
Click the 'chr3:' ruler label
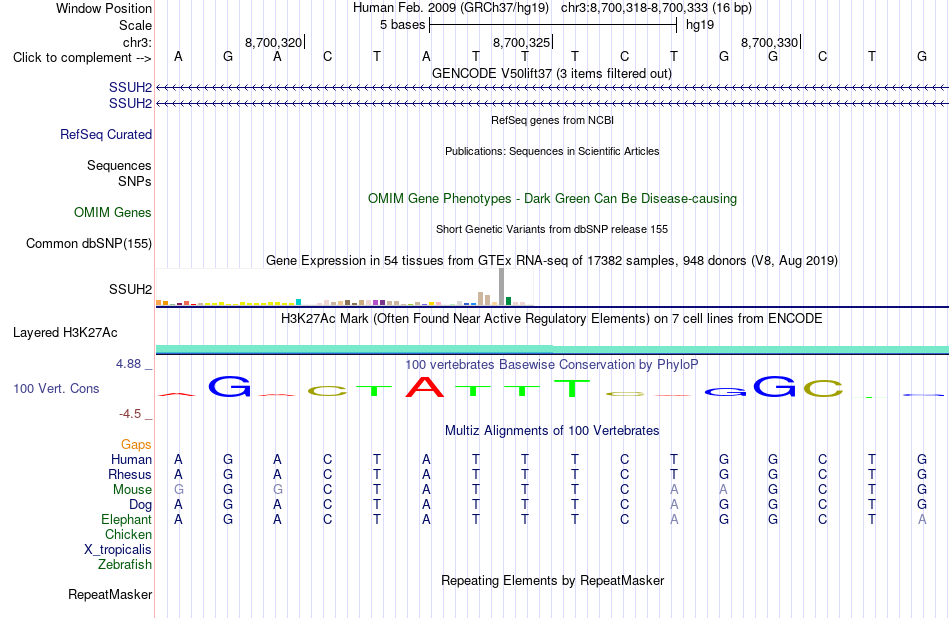(x=138, y=42)
